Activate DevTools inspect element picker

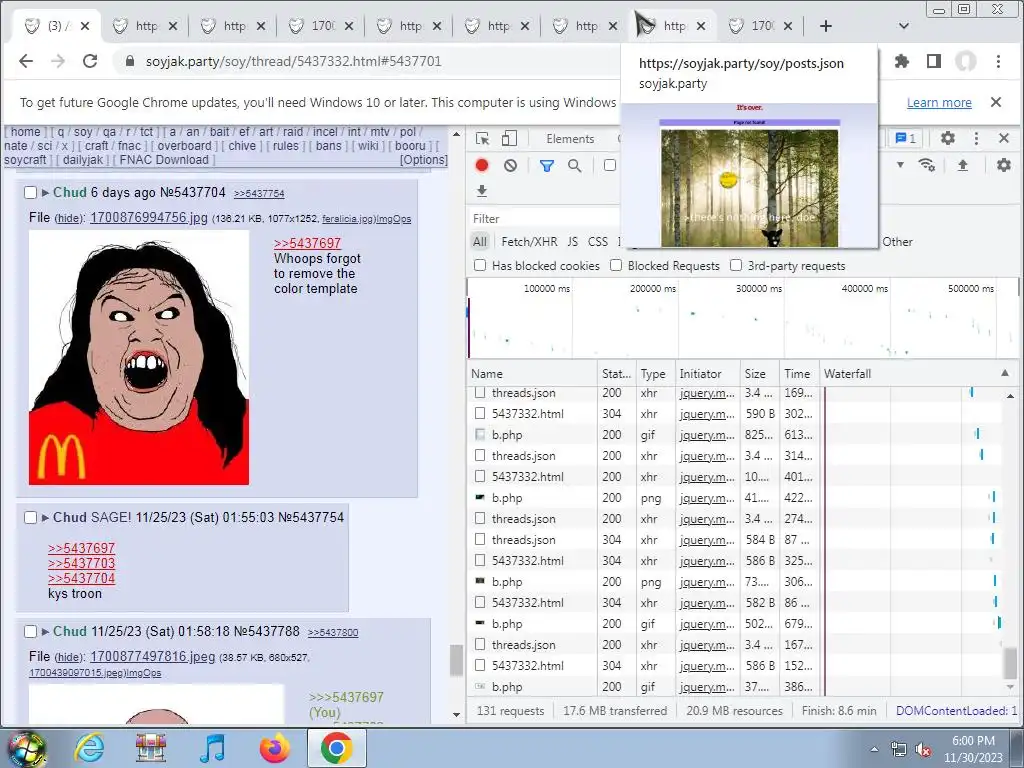click(483, 138)
